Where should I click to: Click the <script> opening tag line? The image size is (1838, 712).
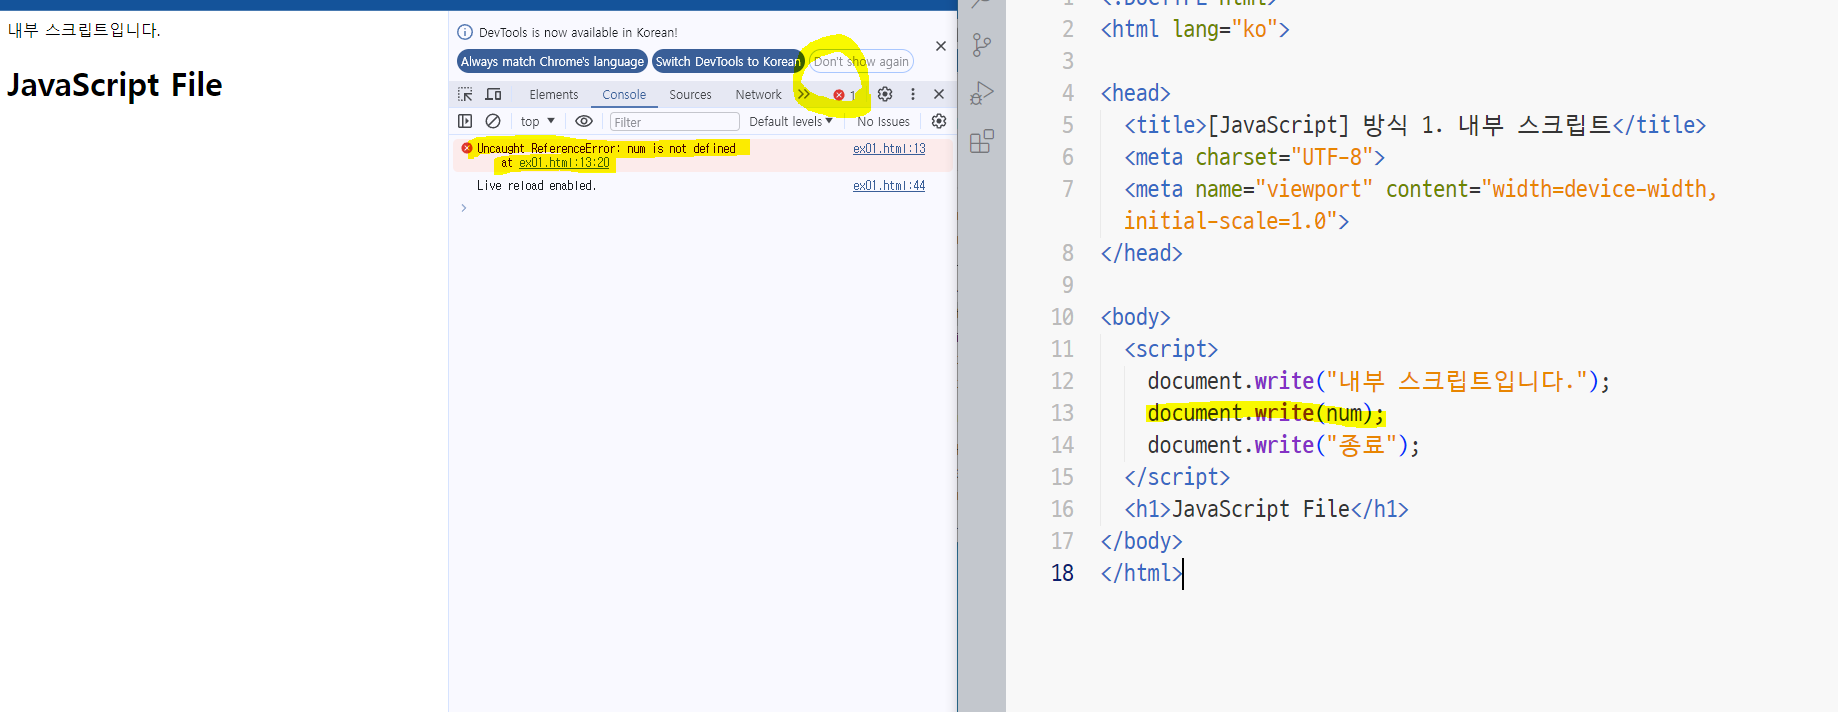[x=1171, y=349]
